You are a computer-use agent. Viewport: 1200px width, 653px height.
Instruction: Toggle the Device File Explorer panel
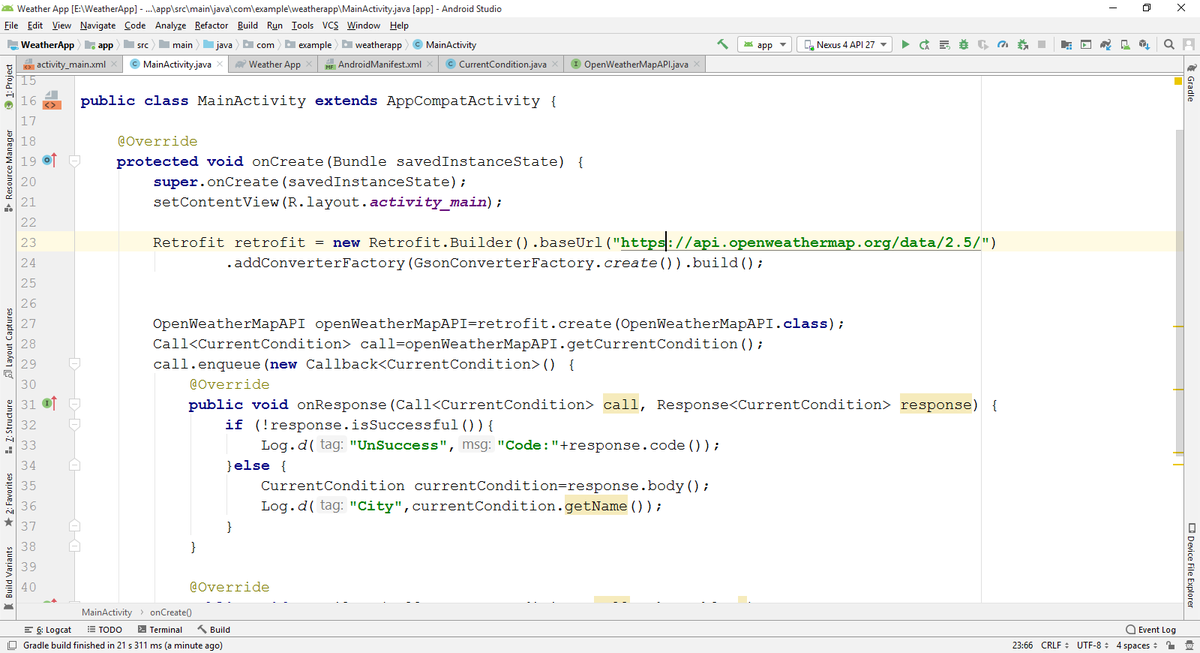coord(1192,565)
